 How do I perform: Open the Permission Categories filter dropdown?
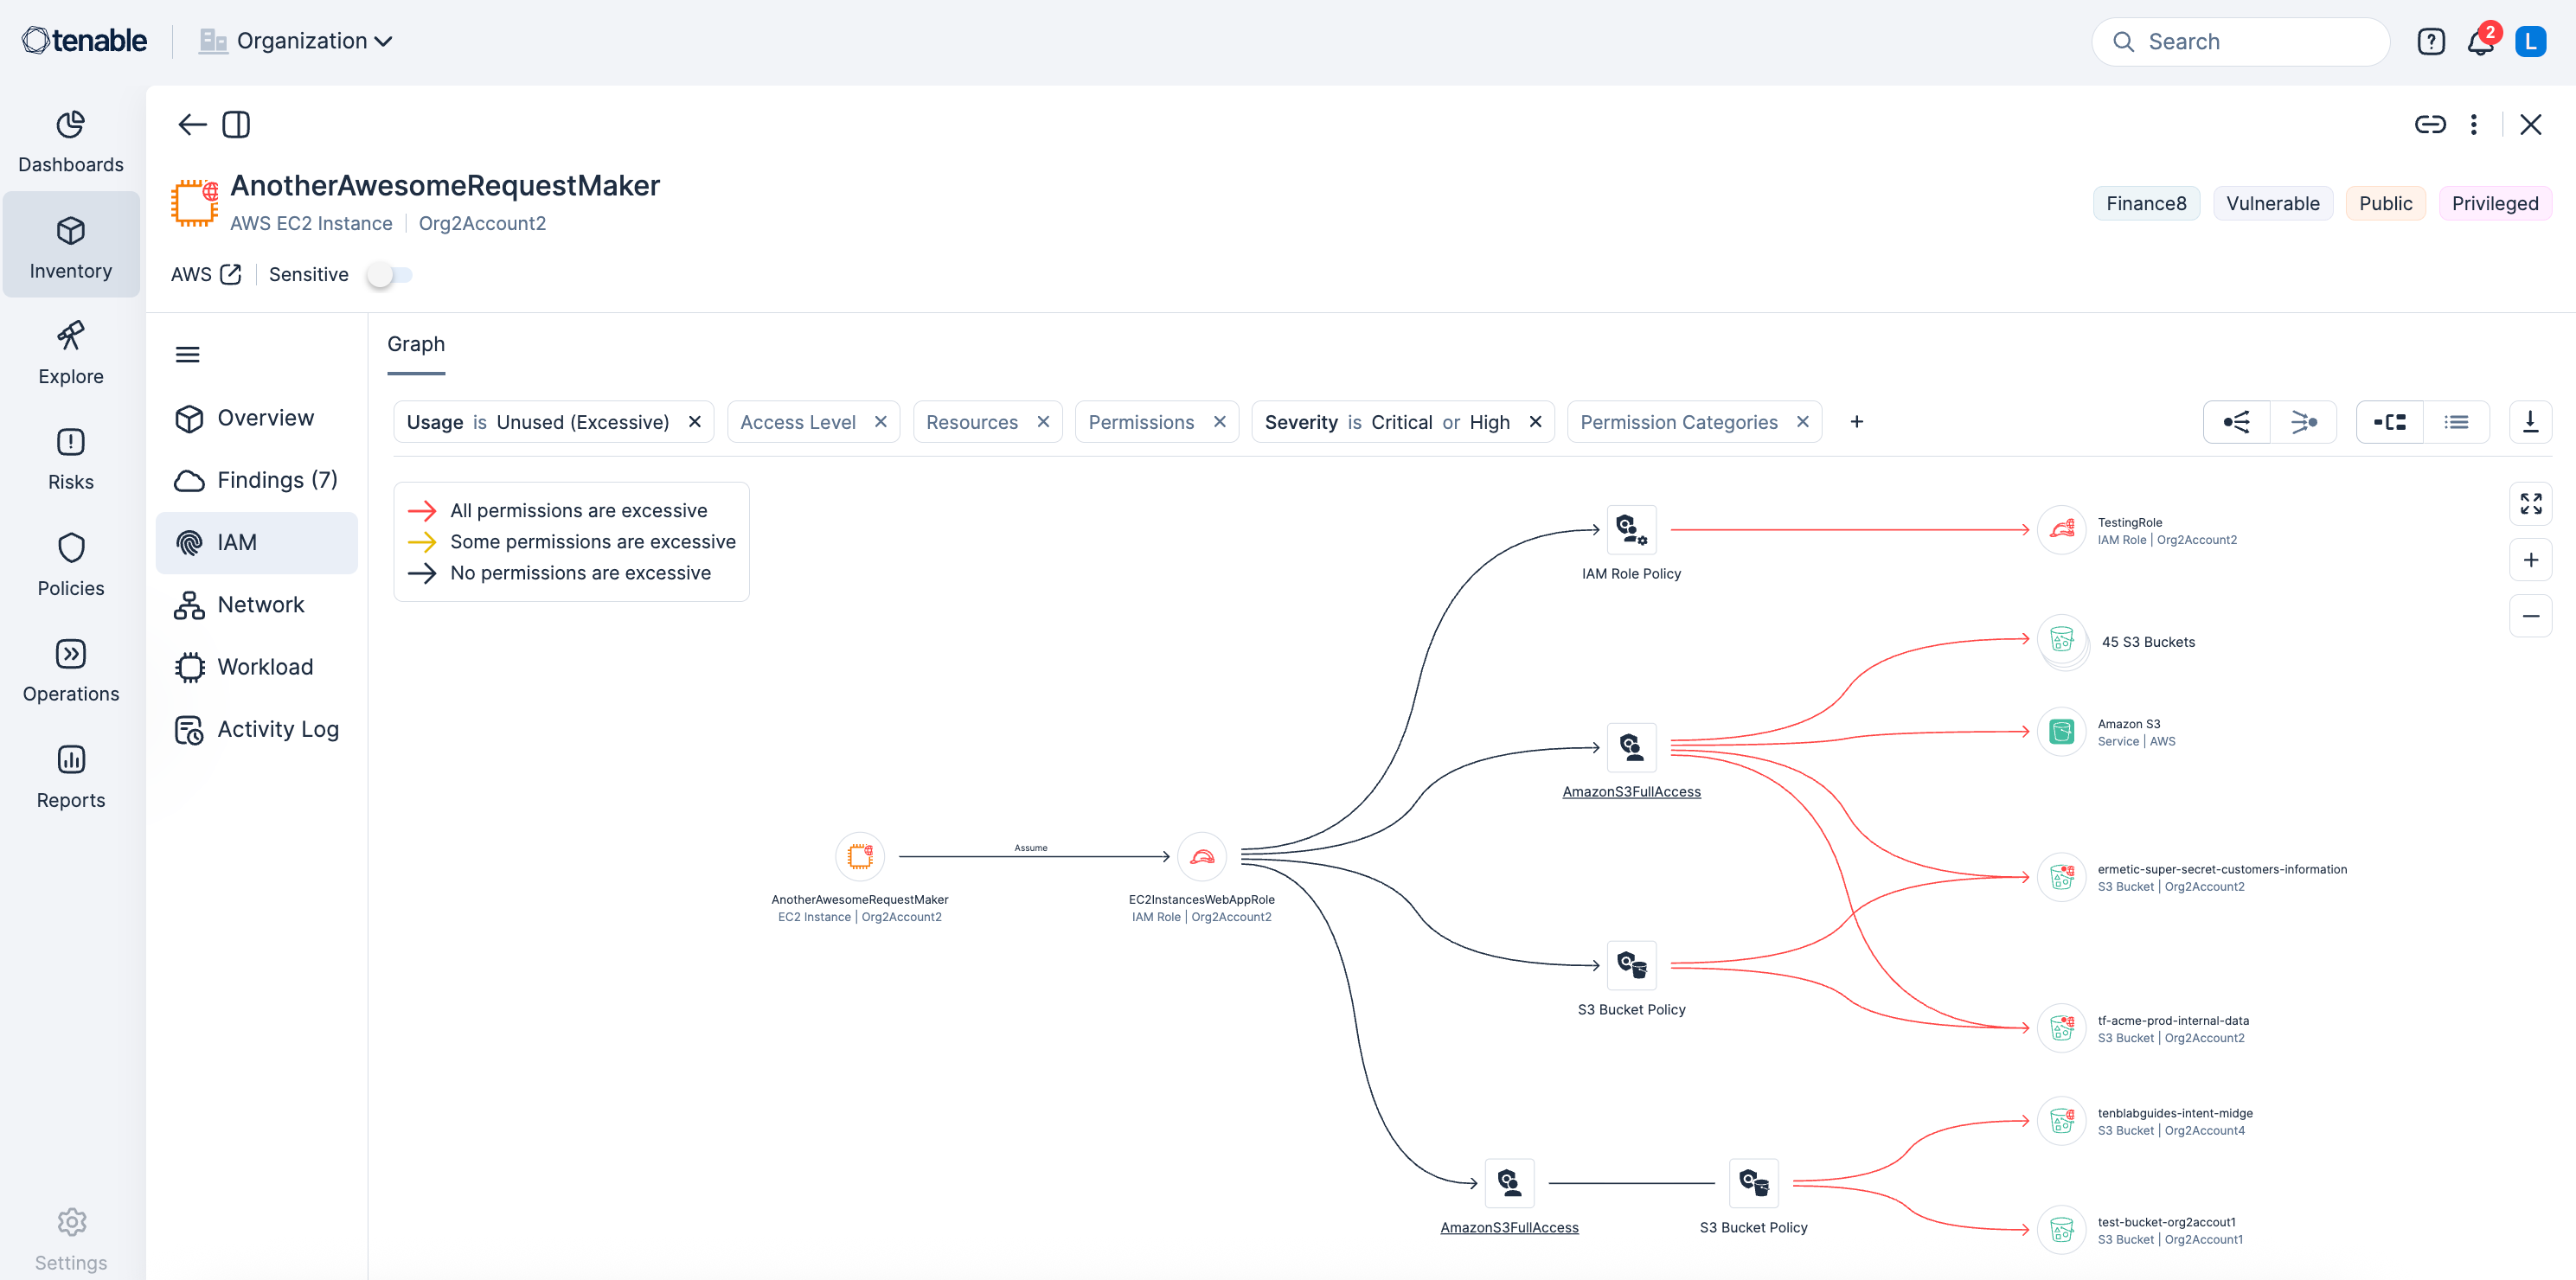tap(1678, 422)
